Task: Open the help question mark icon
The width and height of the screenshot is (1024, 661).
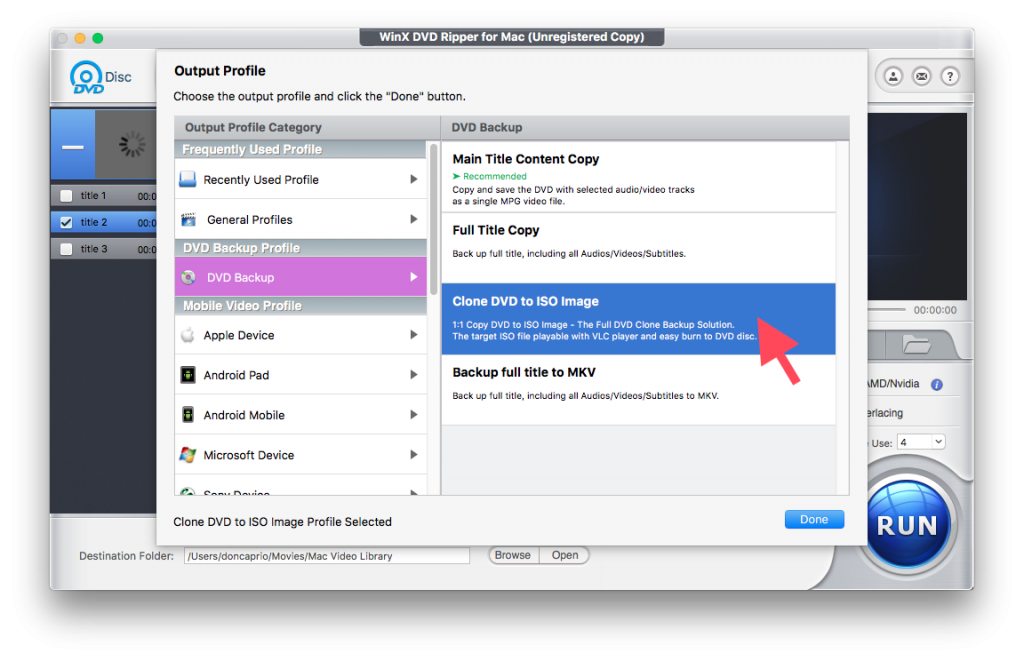Action: pyautogui.click(x=950, y=76)
